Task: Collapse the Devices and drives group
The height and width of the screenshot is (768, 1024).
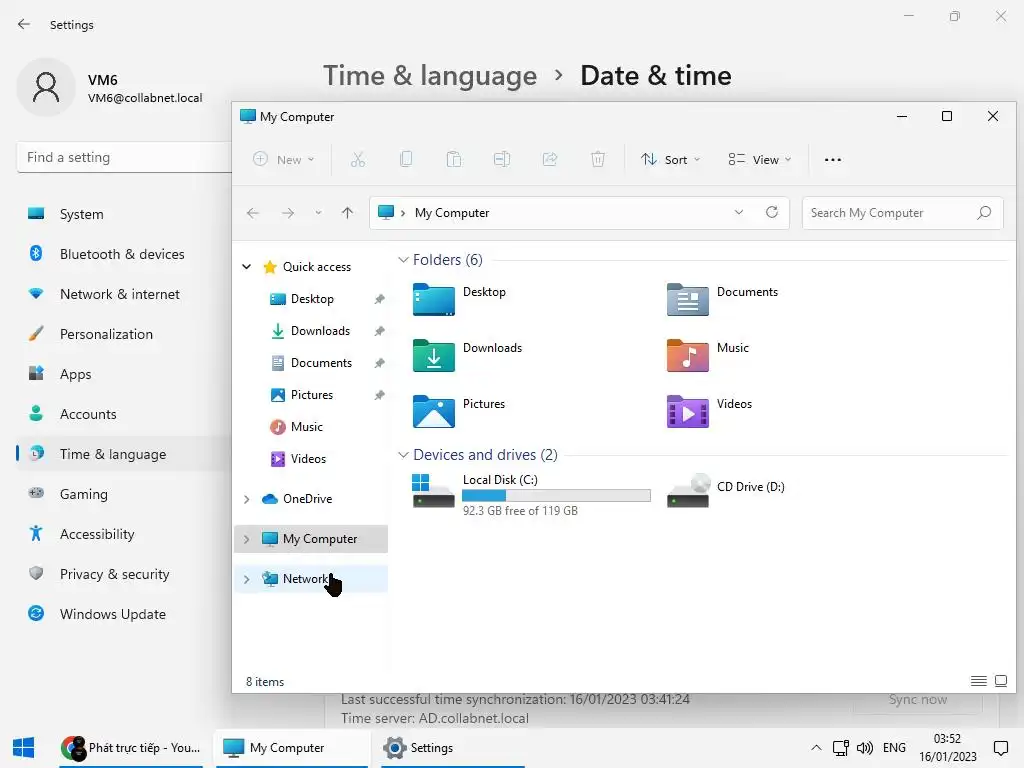Action: (403, 455)
